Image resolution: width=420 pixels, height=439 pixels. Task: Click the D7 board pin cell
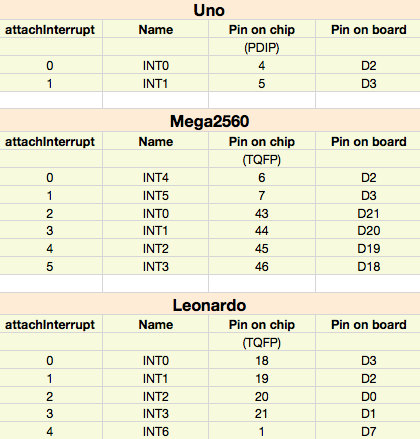point(369,432)
